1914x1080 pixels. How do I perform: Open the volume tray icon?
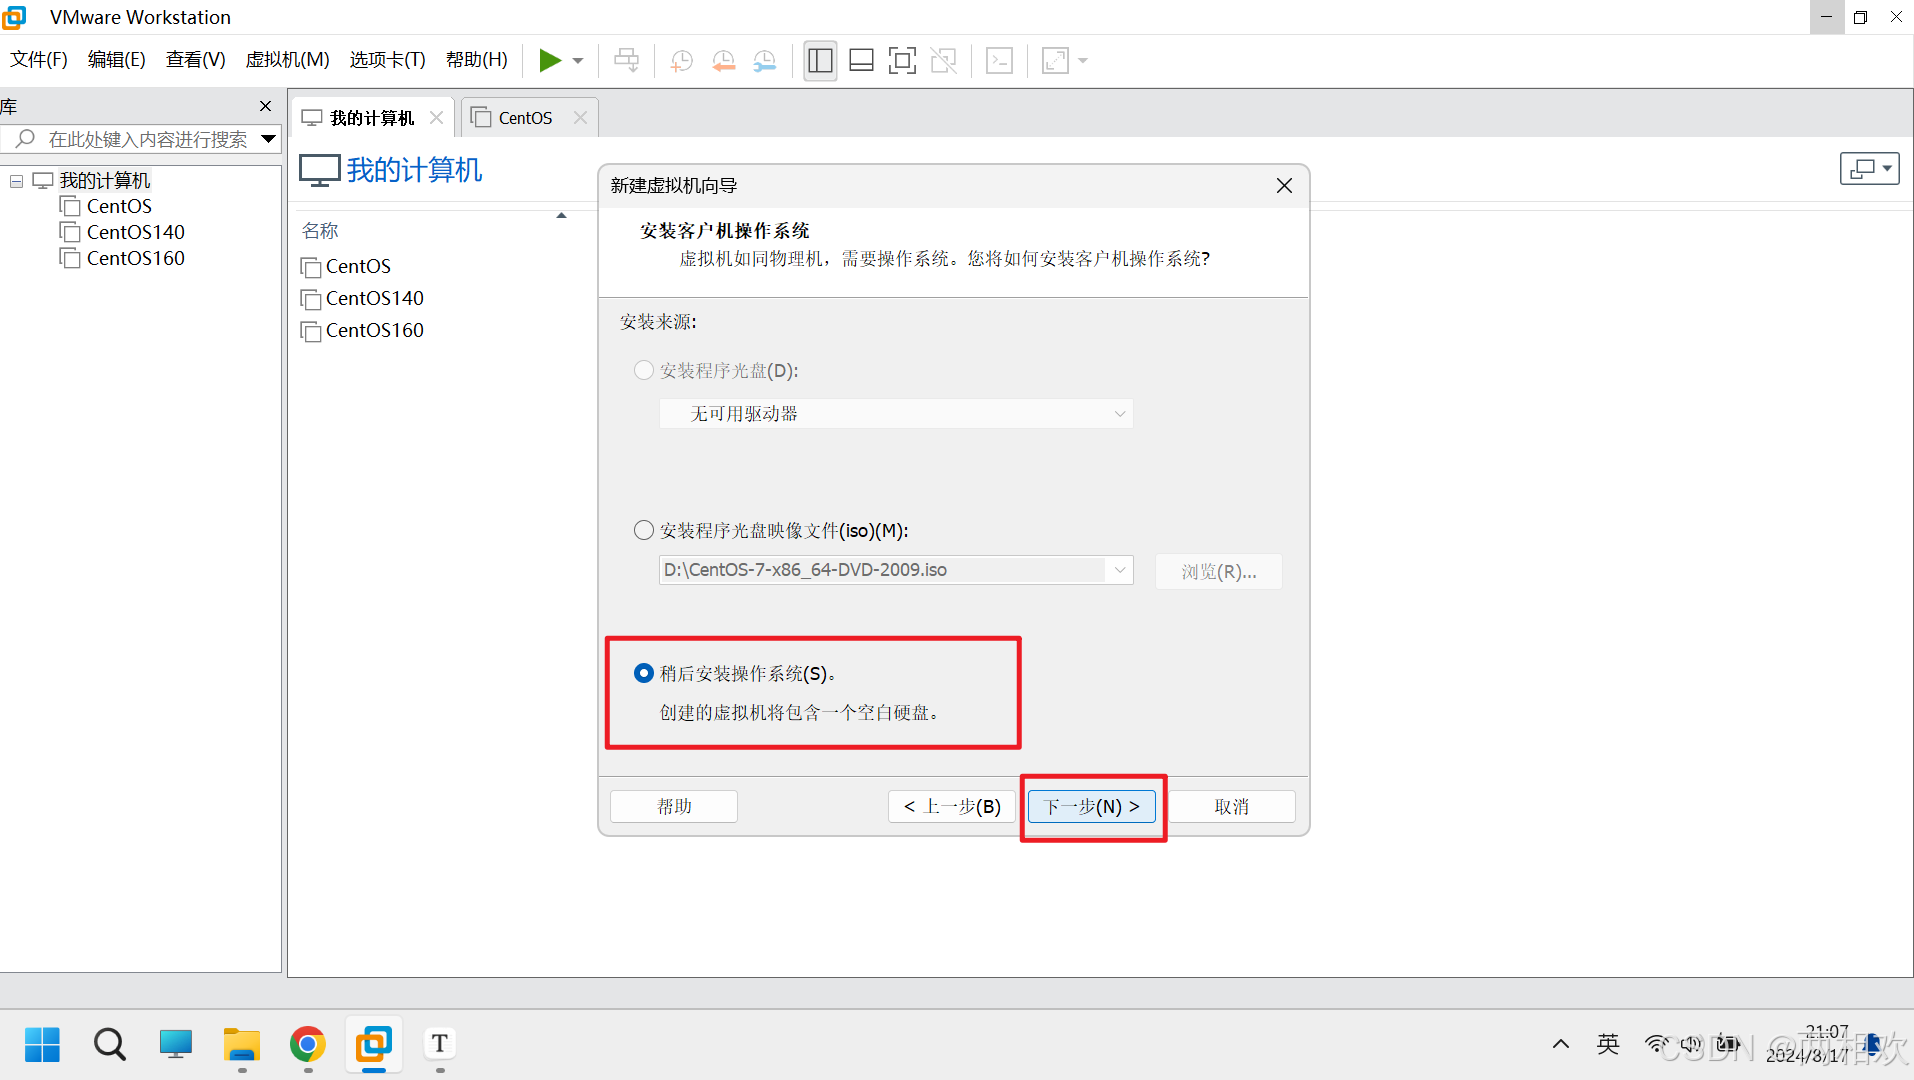point(1690,1045)
